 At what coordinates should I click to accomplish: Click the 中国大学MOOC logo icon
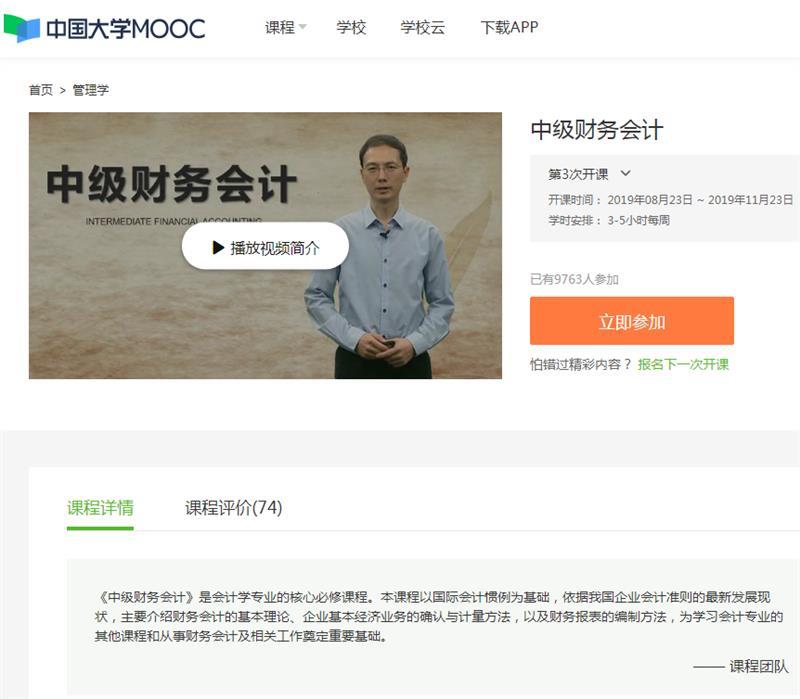[21, 28]
